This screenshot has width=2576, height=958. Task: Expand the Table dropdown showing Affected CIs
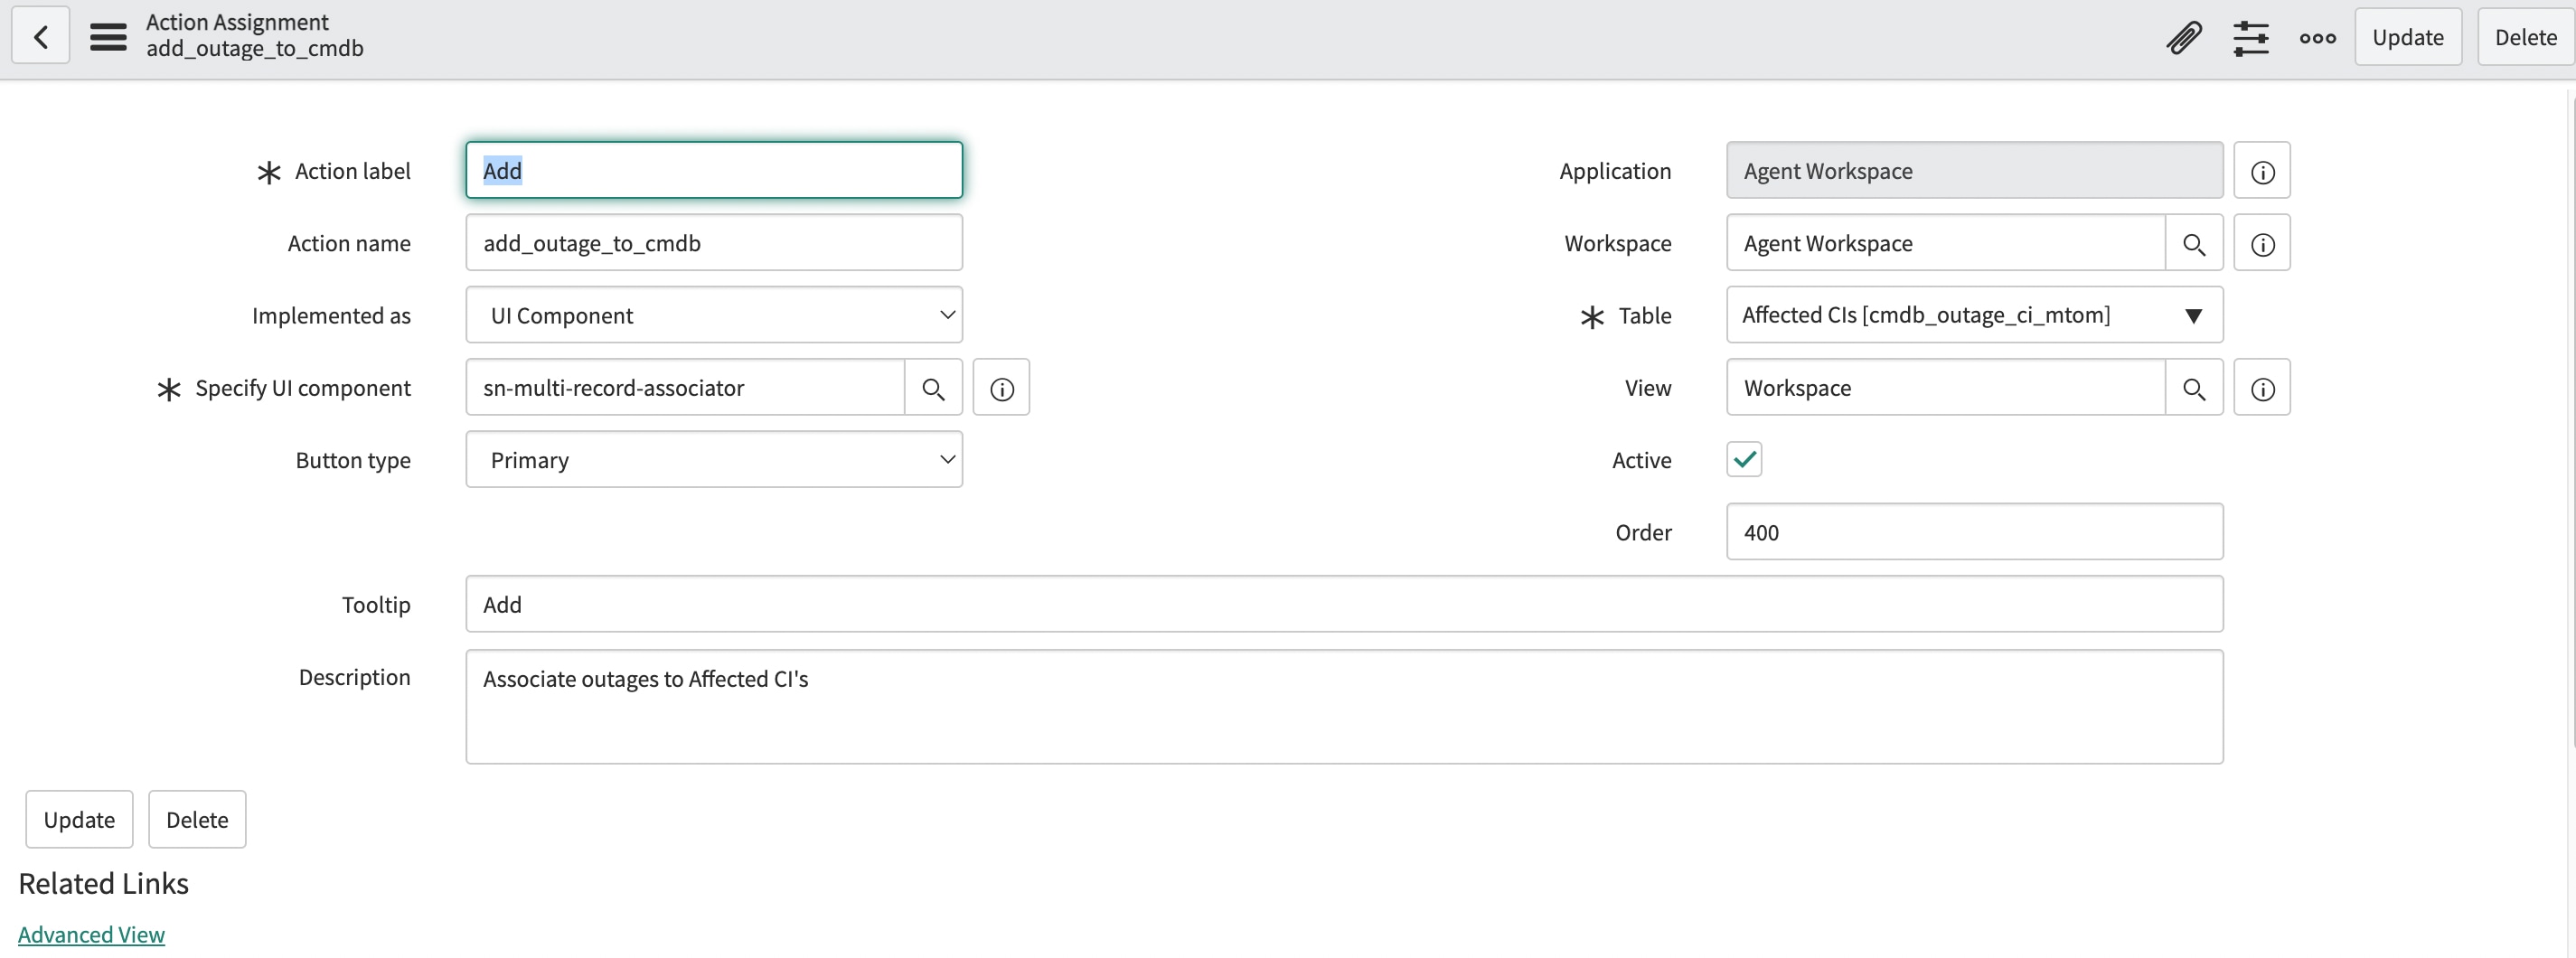coord(2194,315)
